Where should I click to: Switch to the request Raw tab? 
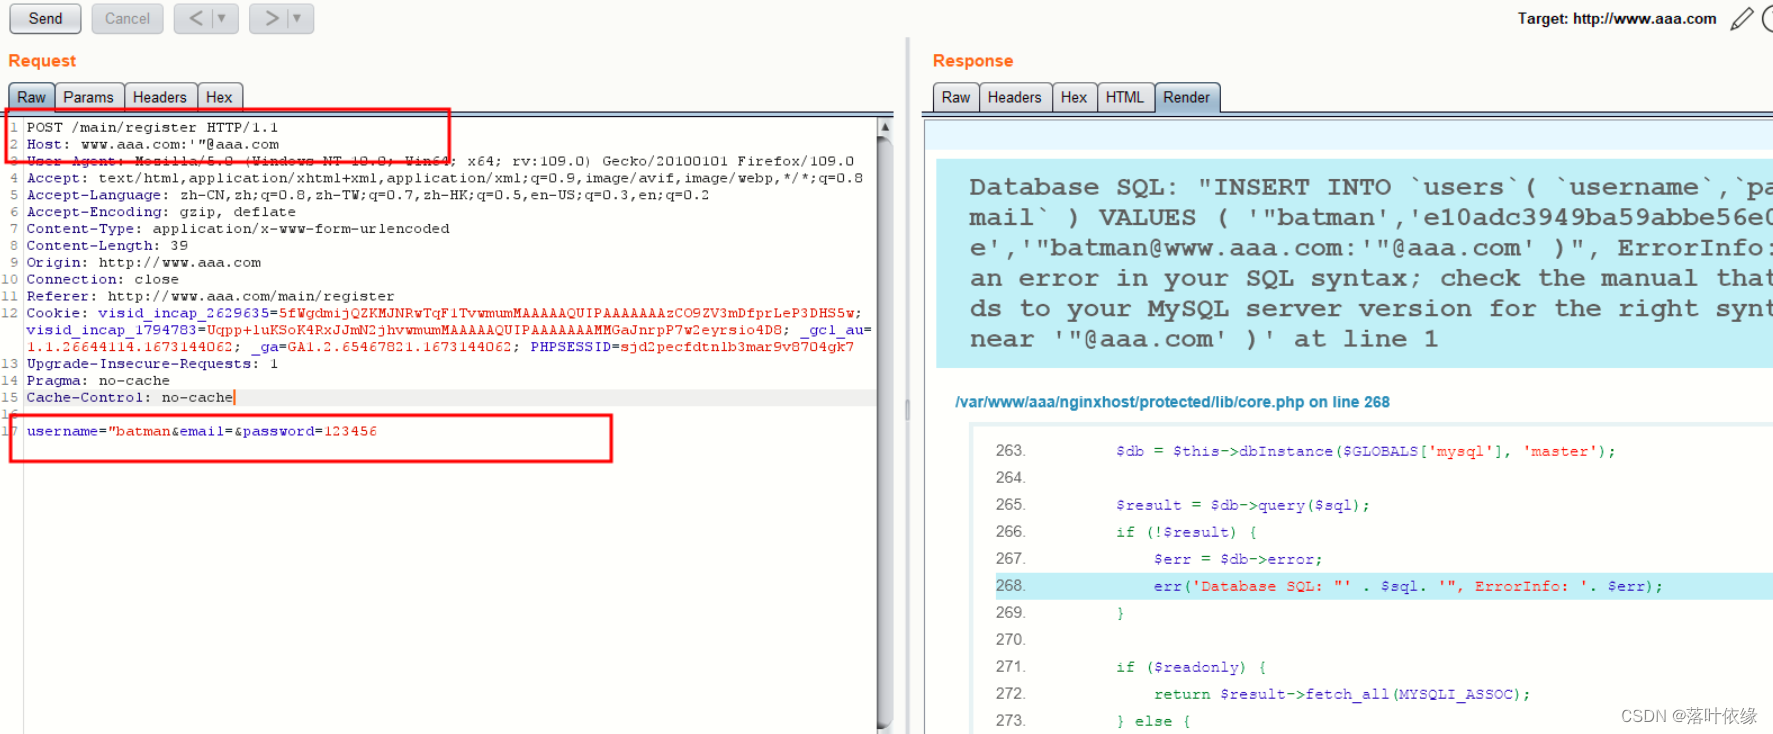(x=31, y=97)
